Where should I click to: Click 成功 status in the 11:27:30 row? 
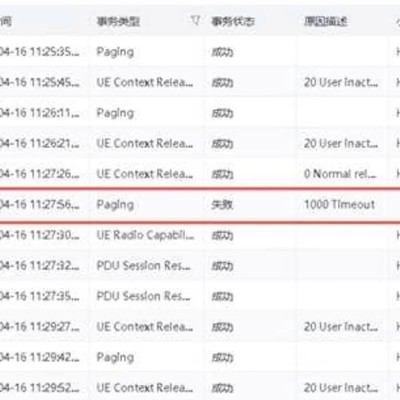[222, 236]
